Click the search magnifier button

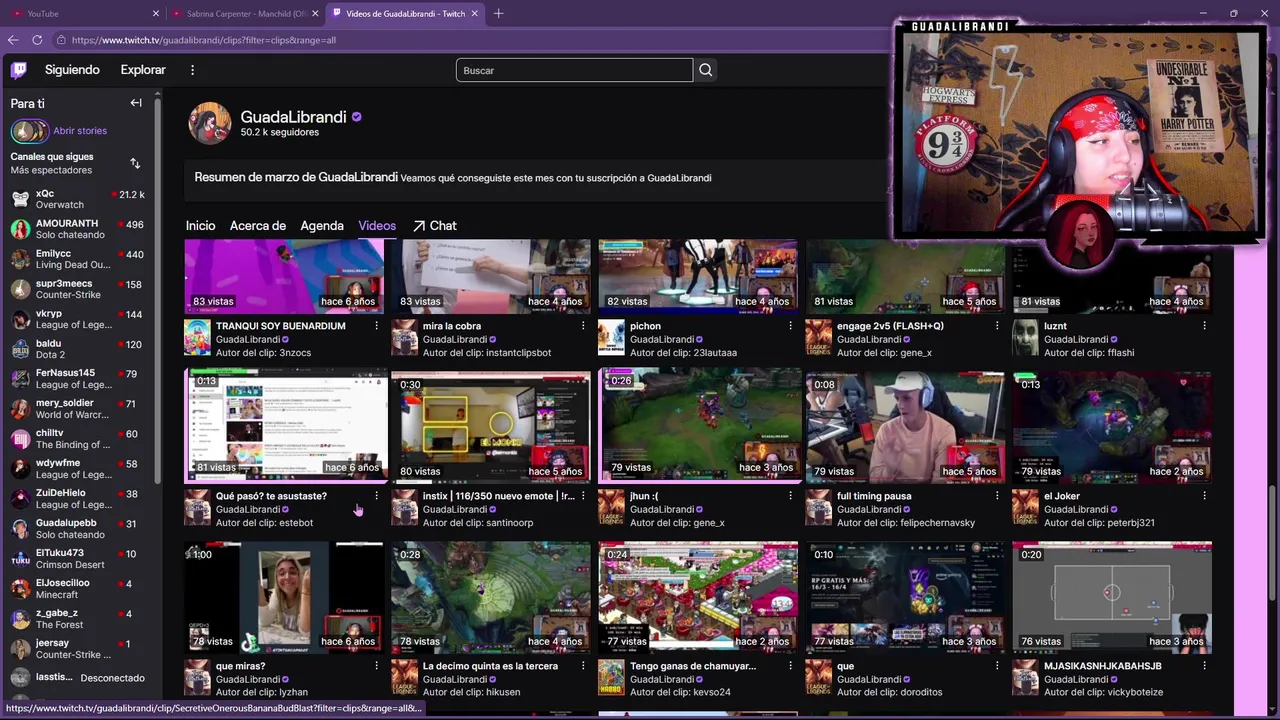706,70
